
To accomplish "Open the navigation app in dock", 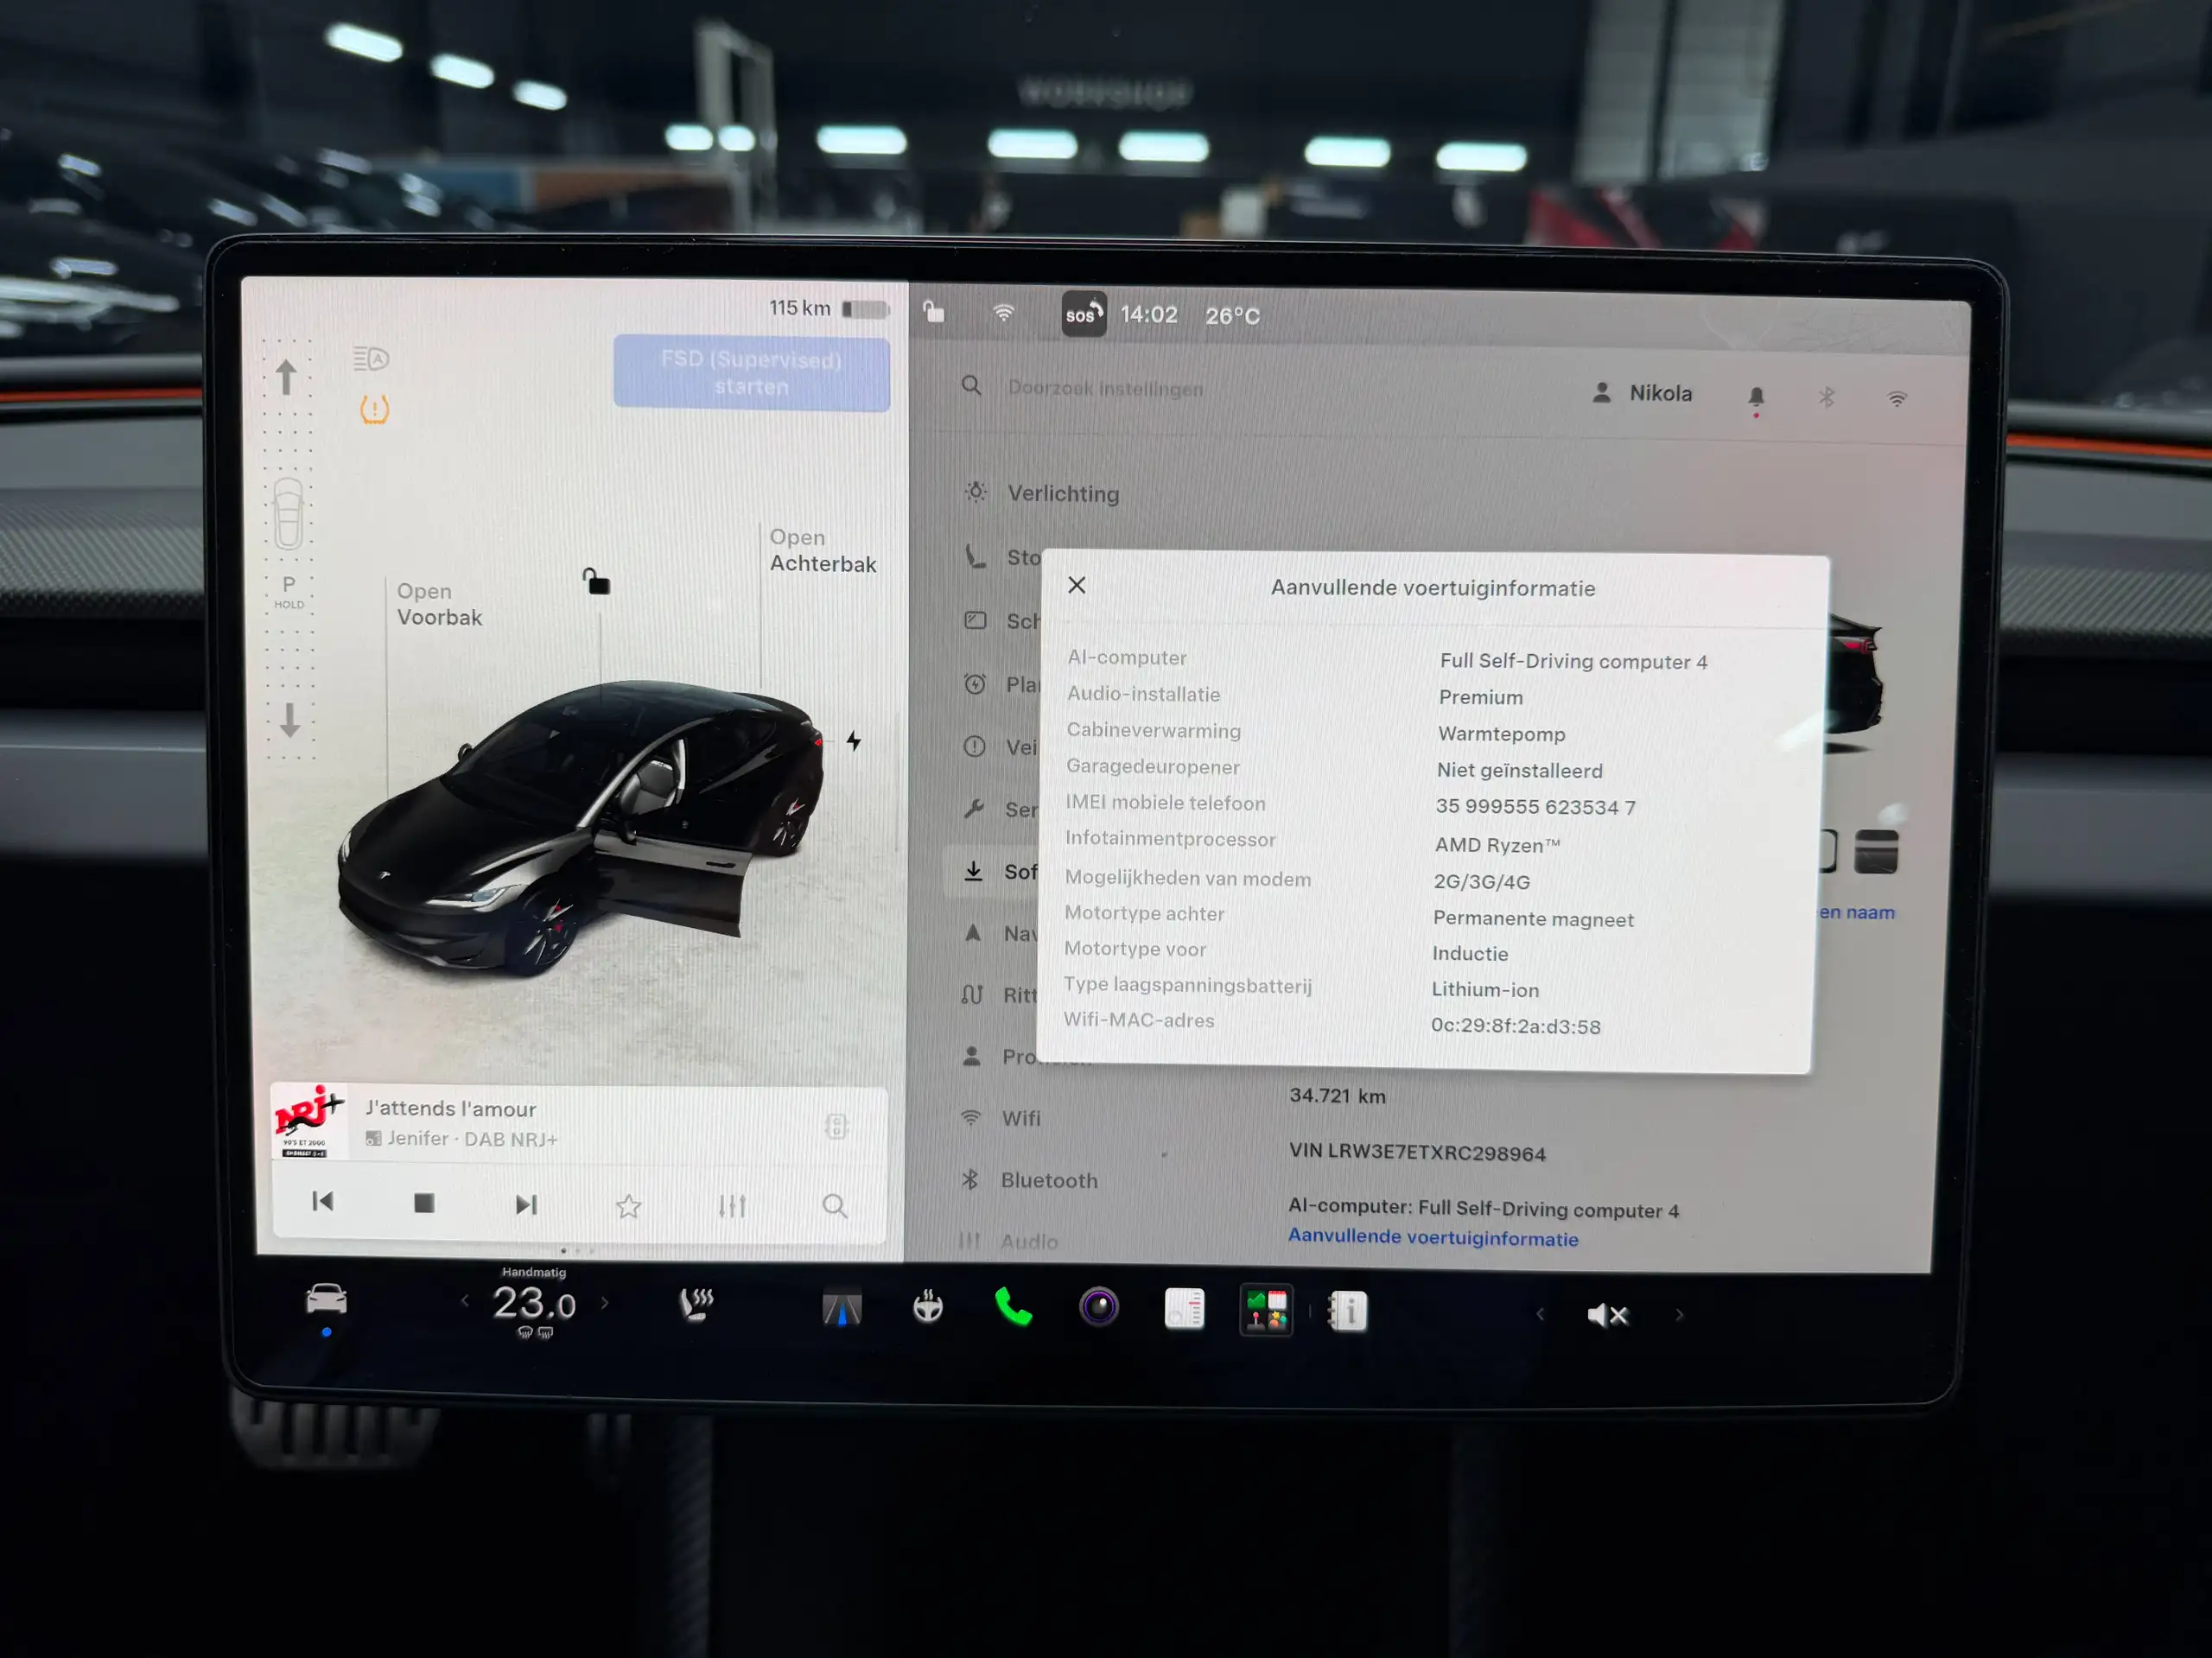I will pyautogui.click(x=842, y=1308).
